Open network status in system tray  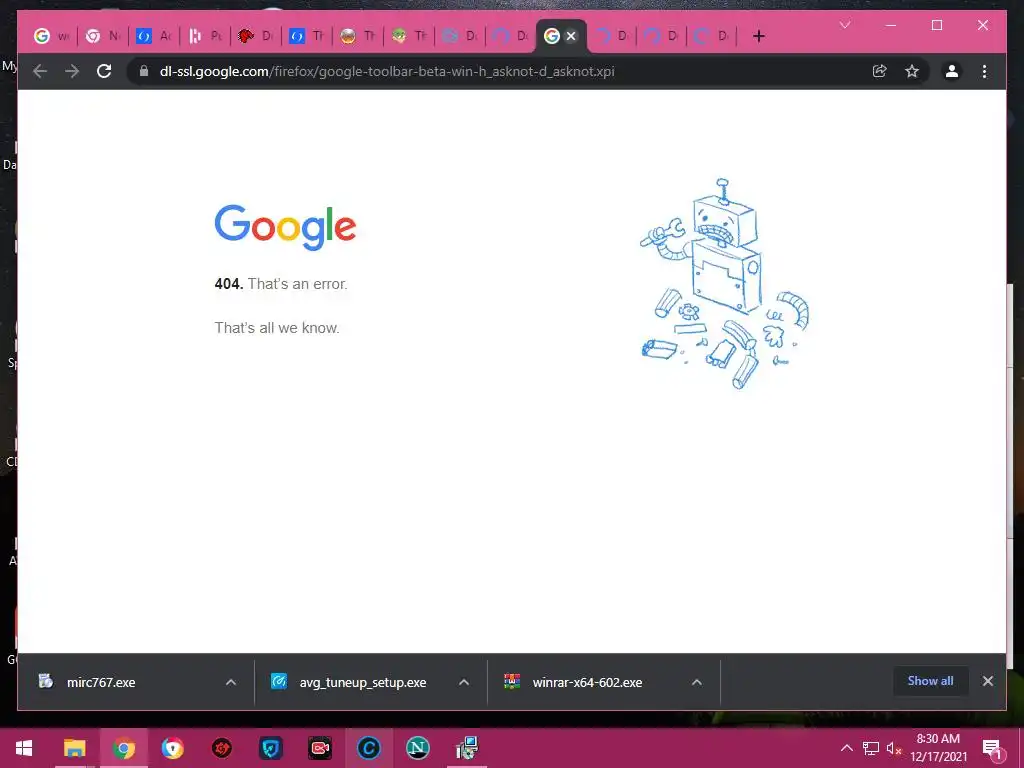pos(870,748)
